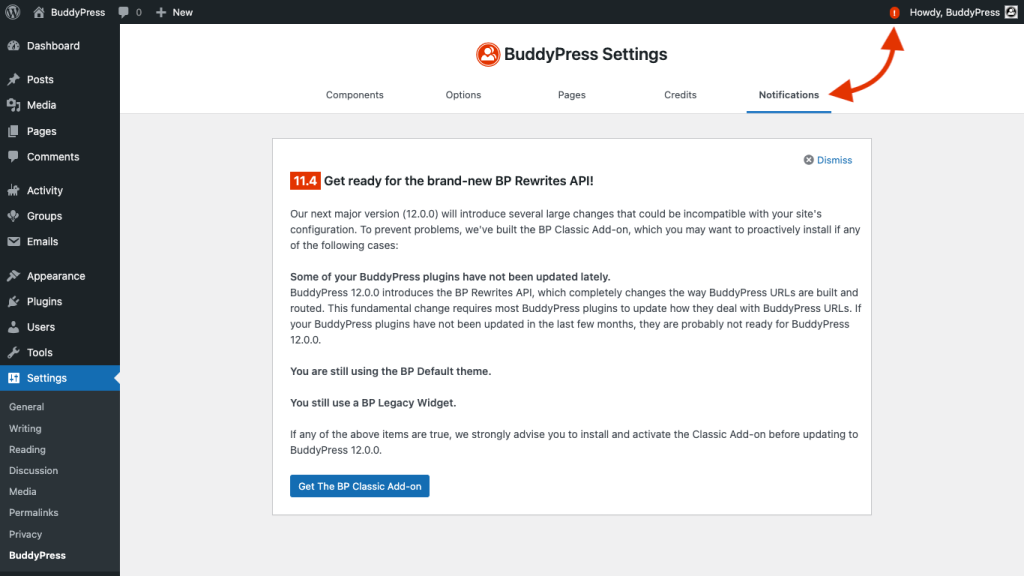Click Get The BP Classic Add-on button

click(360, 486)
